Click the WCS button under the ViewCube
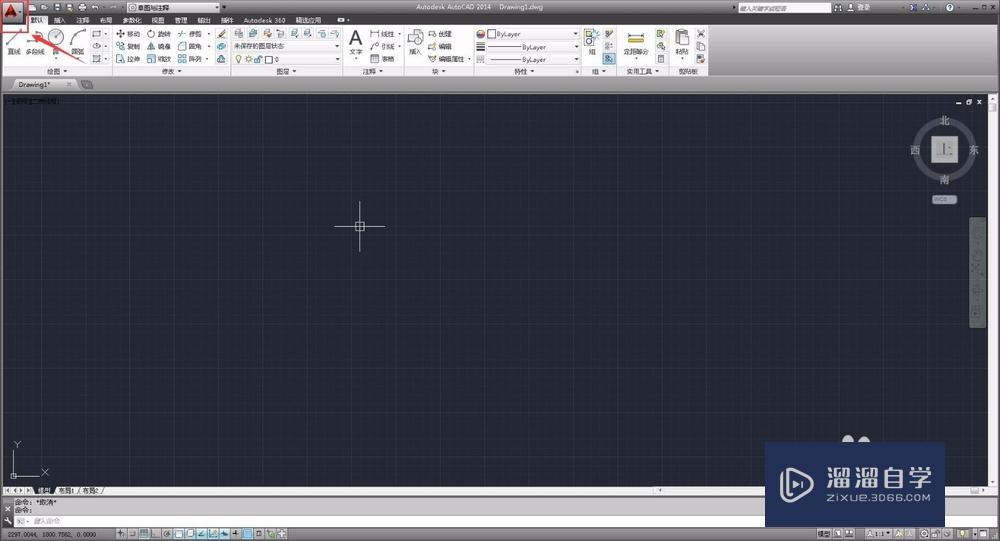The width and height of the screenshot is (1000, 541). click(x=945, y=200)
